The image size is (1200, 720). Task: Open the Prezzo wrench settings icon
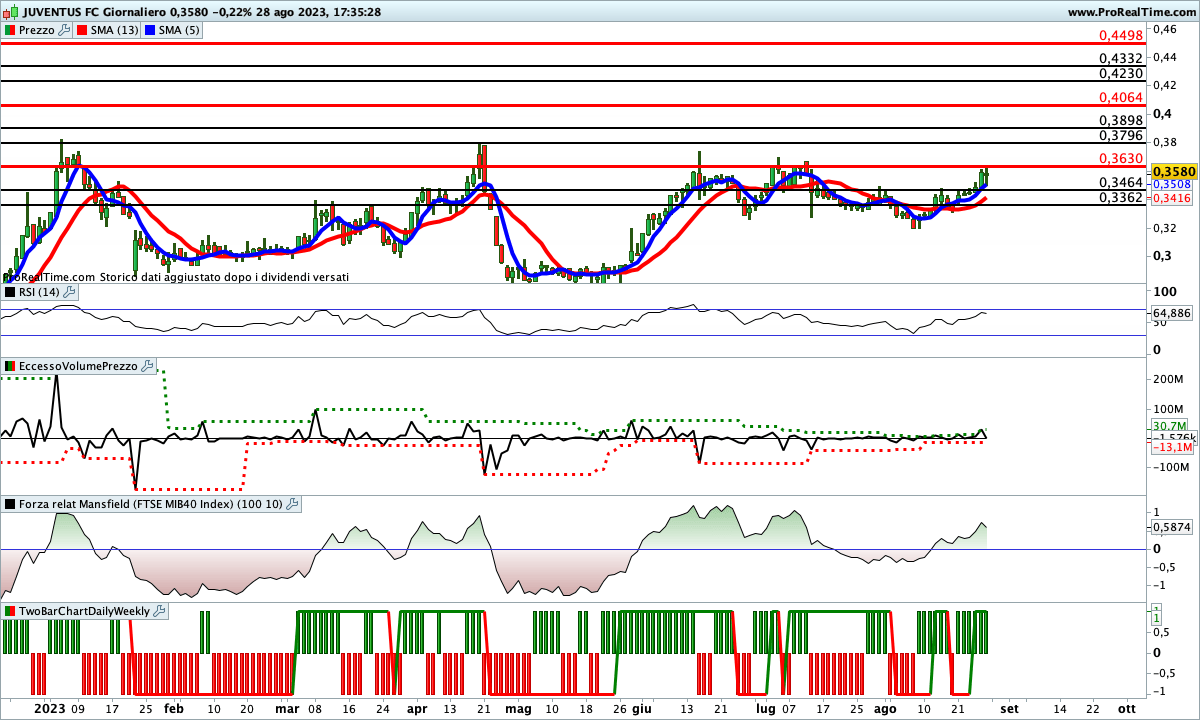click(x=65, y=31)
